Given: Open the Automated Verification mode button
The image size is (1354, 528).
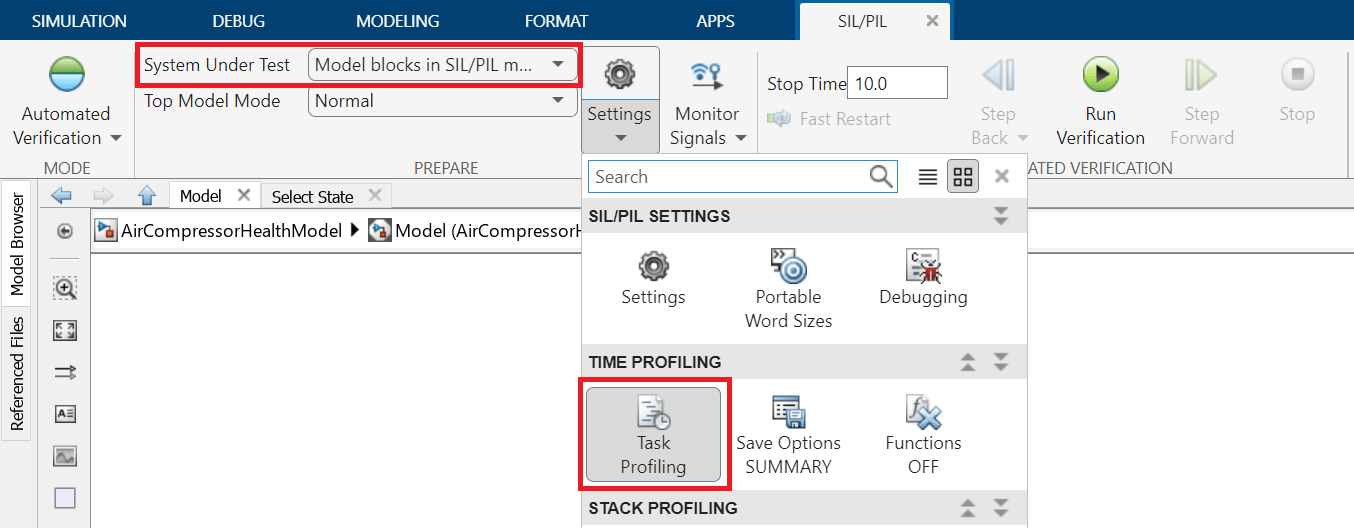Looking at the screenshot, I should tap(67, 100).
